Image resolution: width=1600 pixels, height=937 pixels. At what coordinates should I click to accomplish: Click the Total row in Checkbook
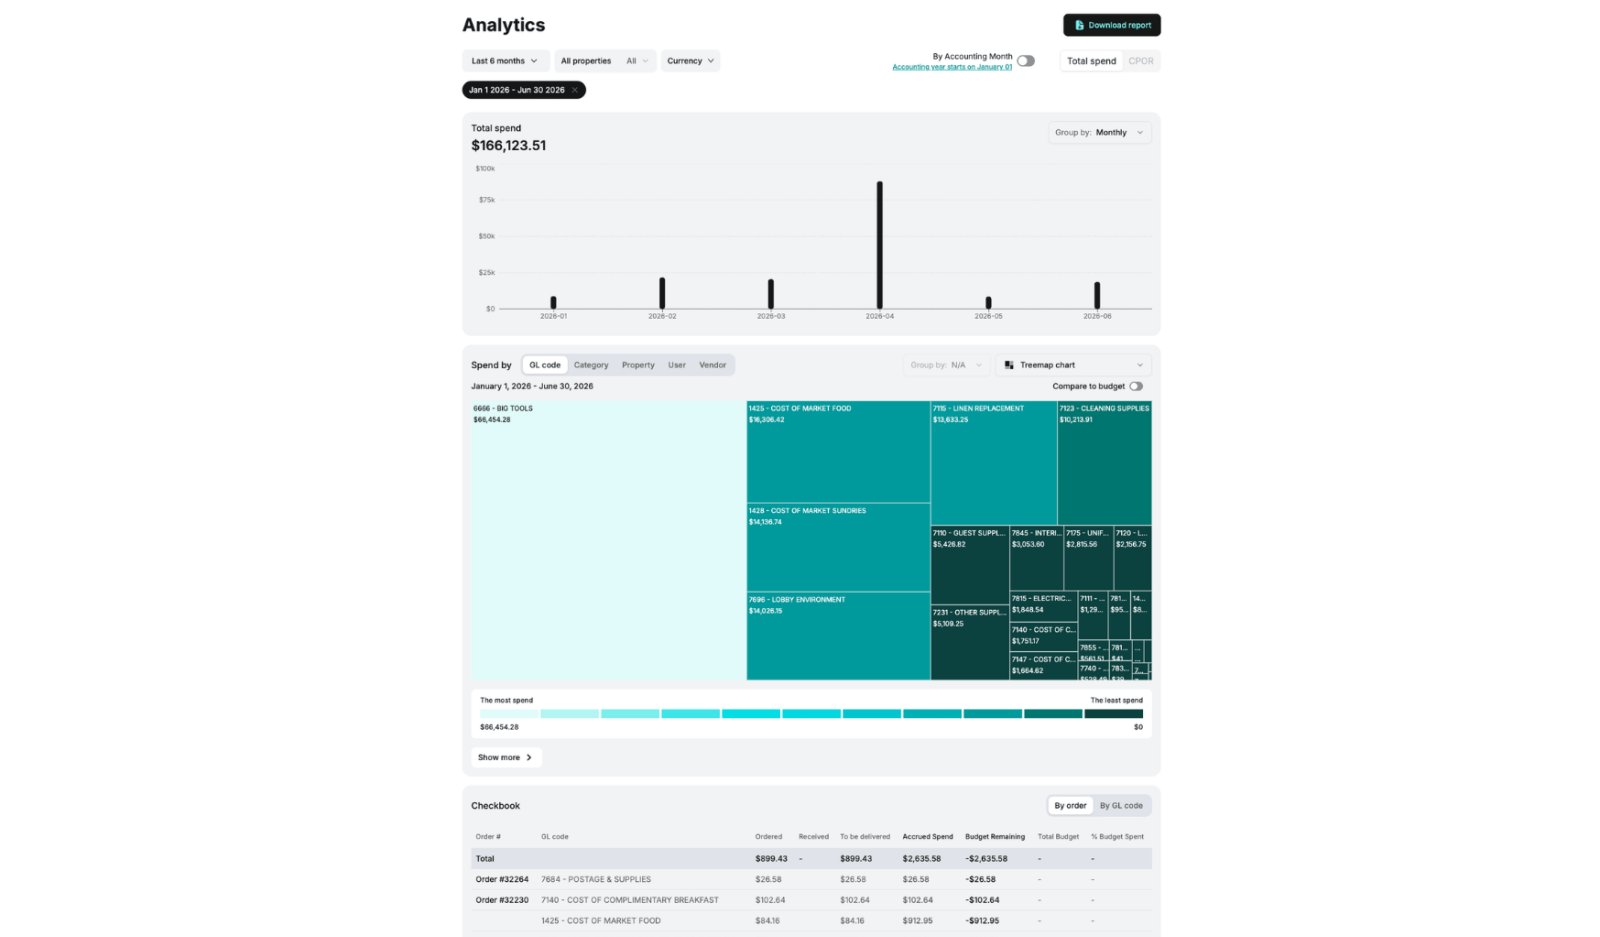tap(811, 859)
